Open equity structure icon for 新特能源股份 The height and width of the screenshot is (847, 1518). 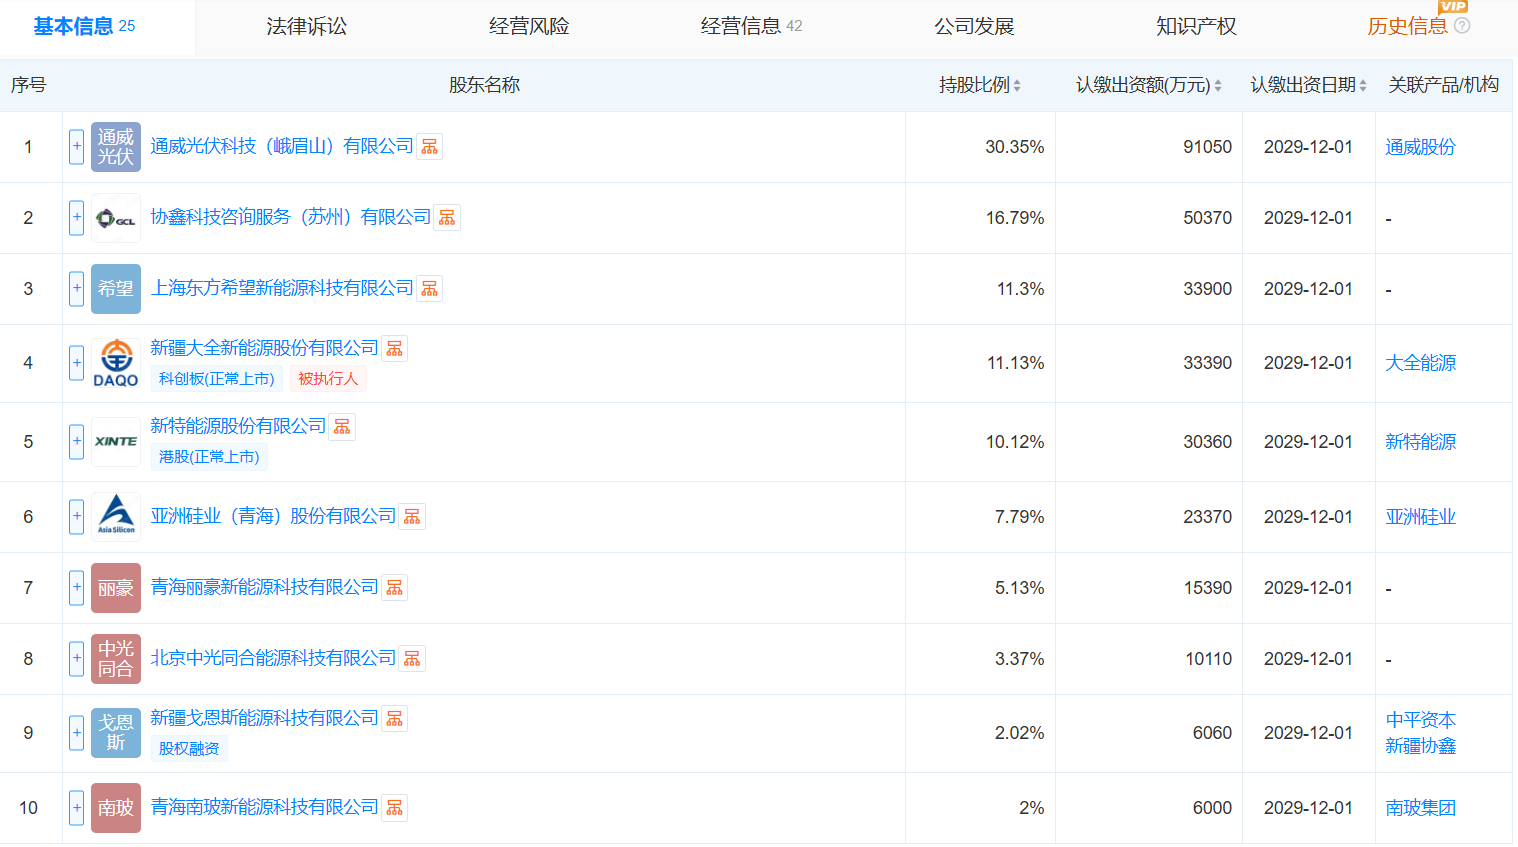click(x=342, y=427)
